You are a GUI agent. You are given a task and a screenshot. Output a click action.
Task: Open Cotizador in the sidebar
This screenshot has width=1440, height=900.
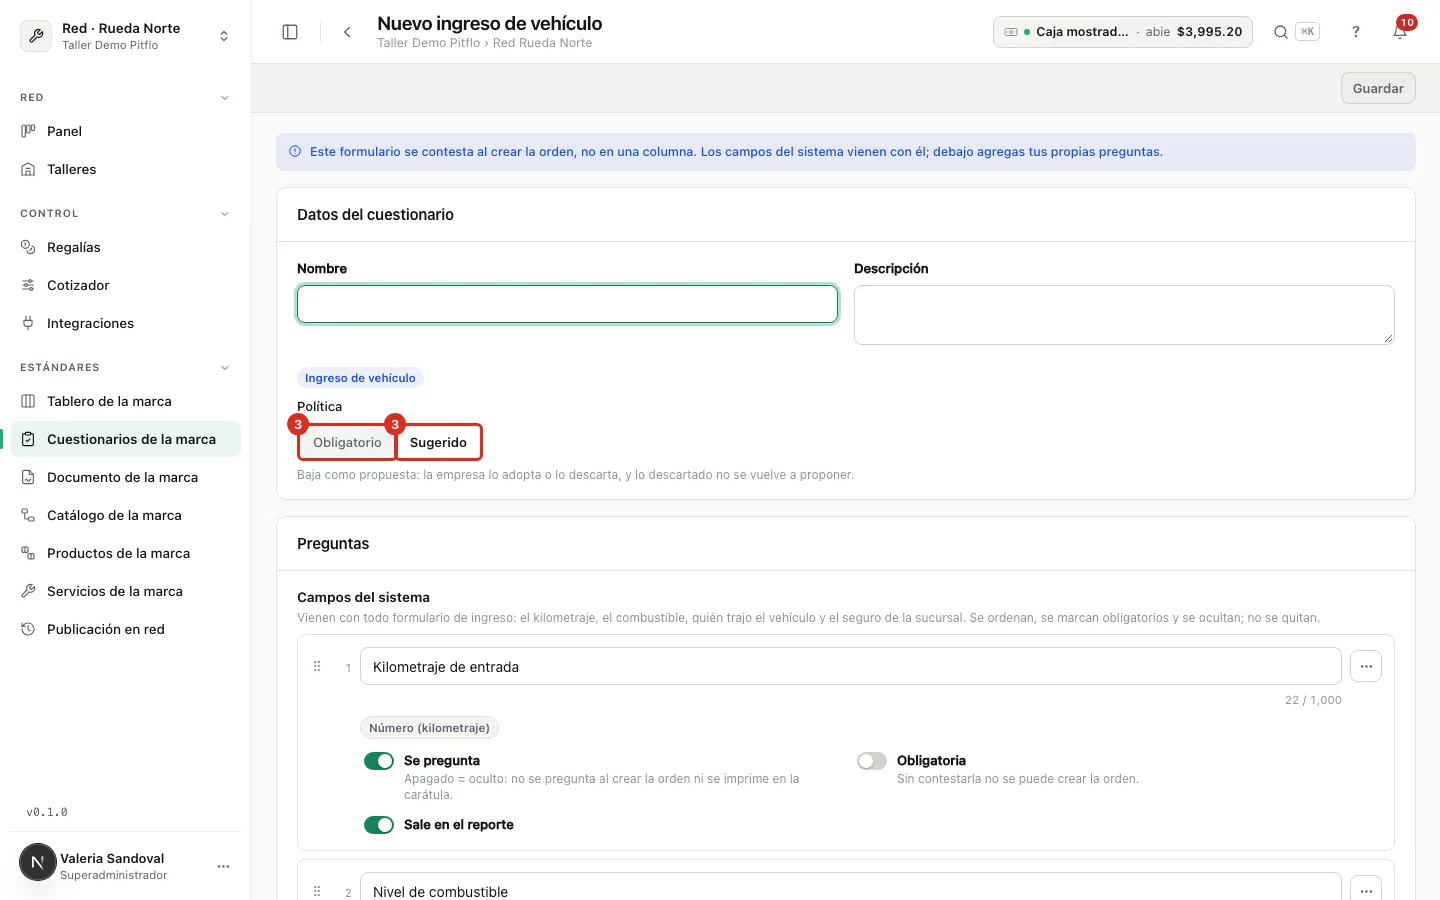(x=126, y=285)
